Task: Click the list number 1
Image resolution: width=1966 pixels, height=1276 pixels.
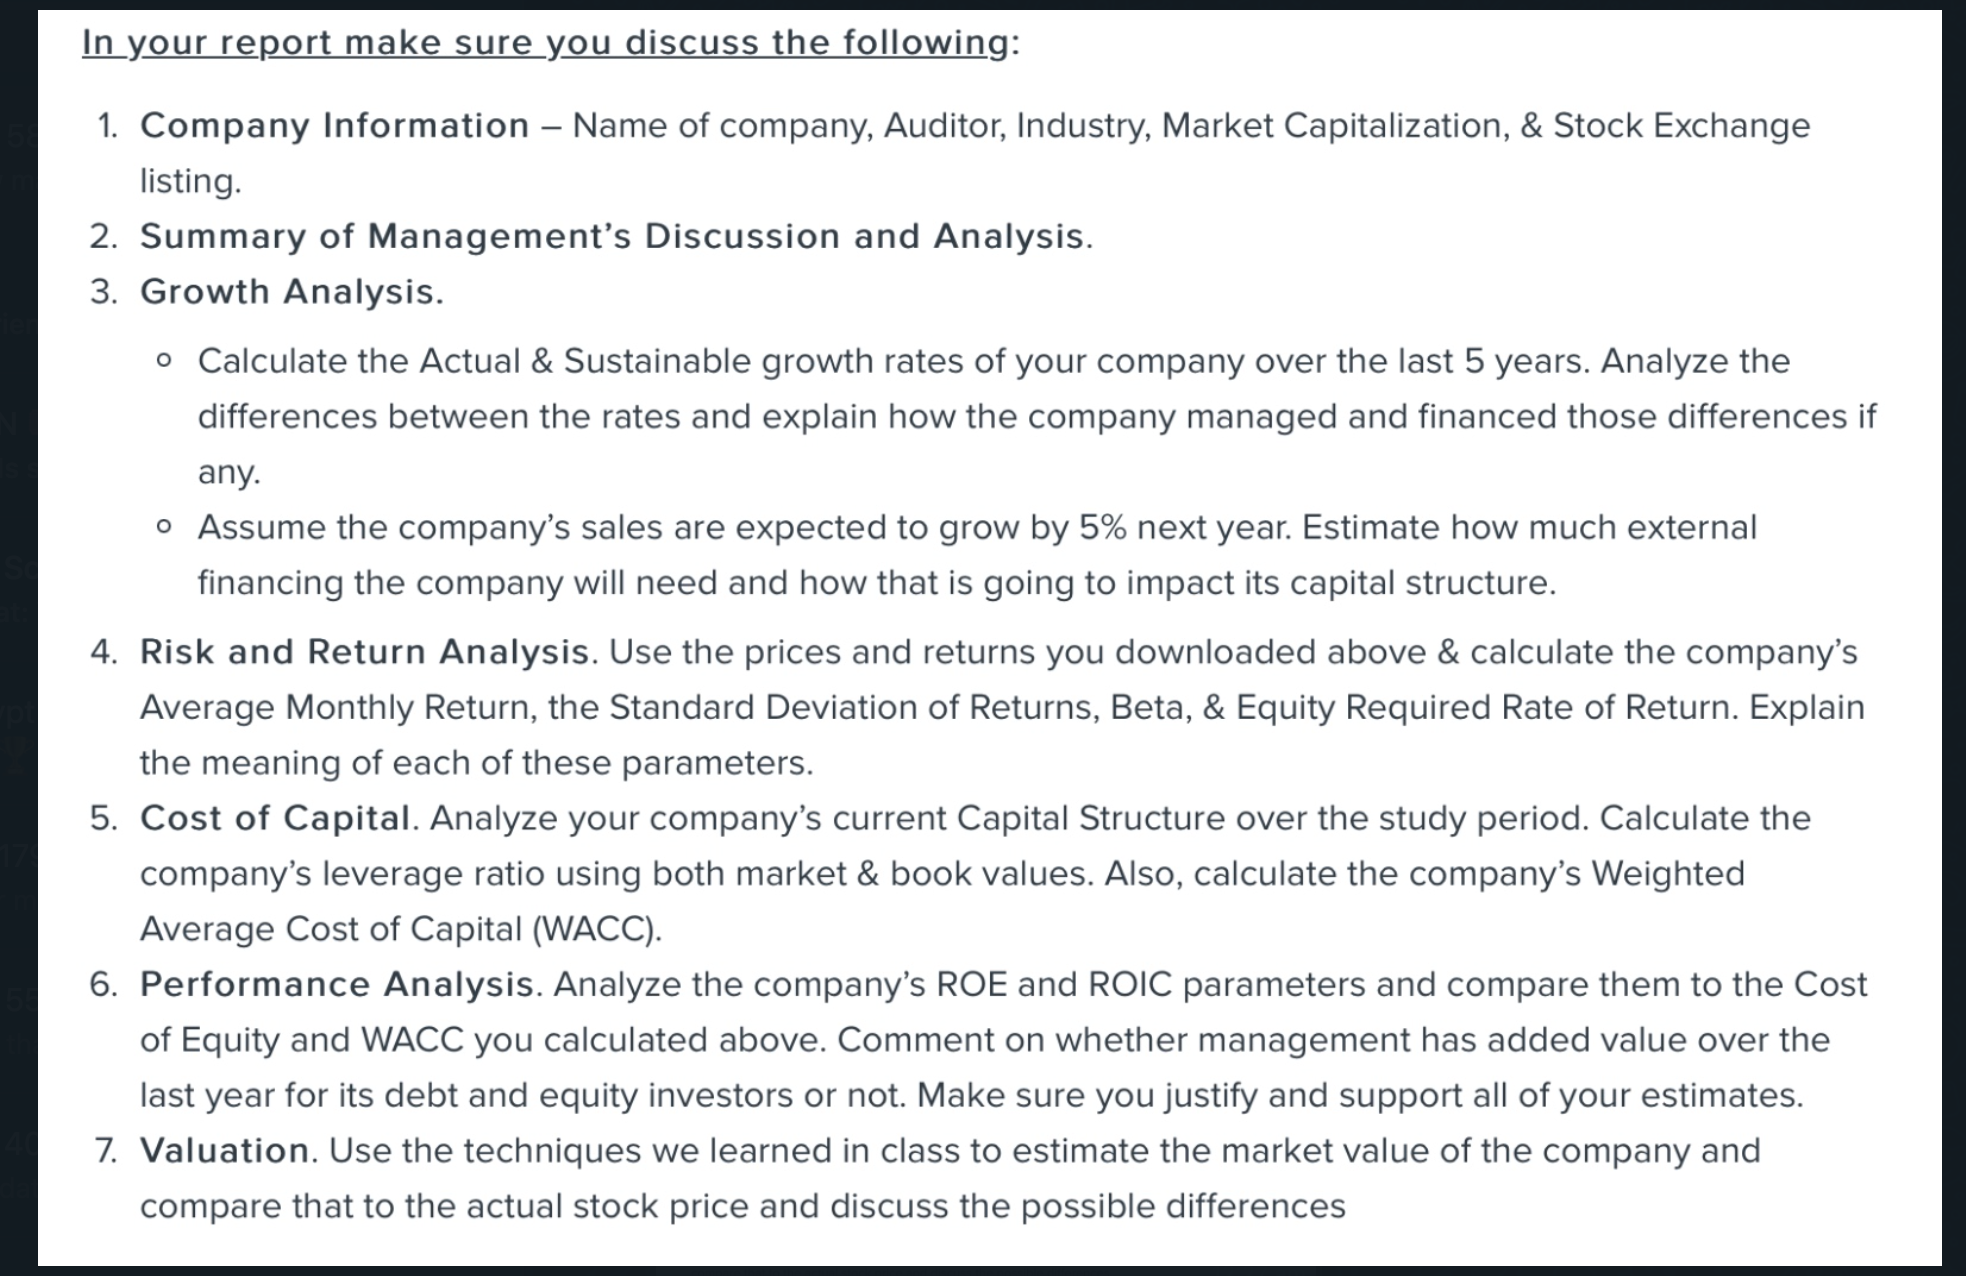Action: pyautogui.click(x=106, y=126)
